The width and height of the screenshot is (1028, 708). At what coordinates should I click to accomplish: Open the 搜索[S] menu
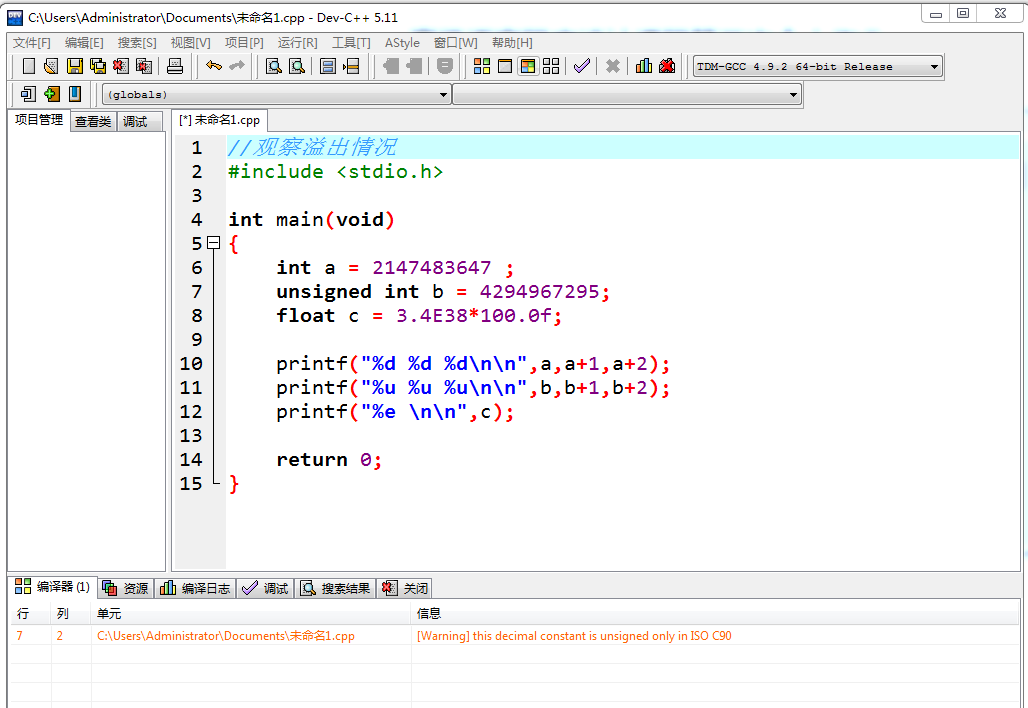point(137,43)
